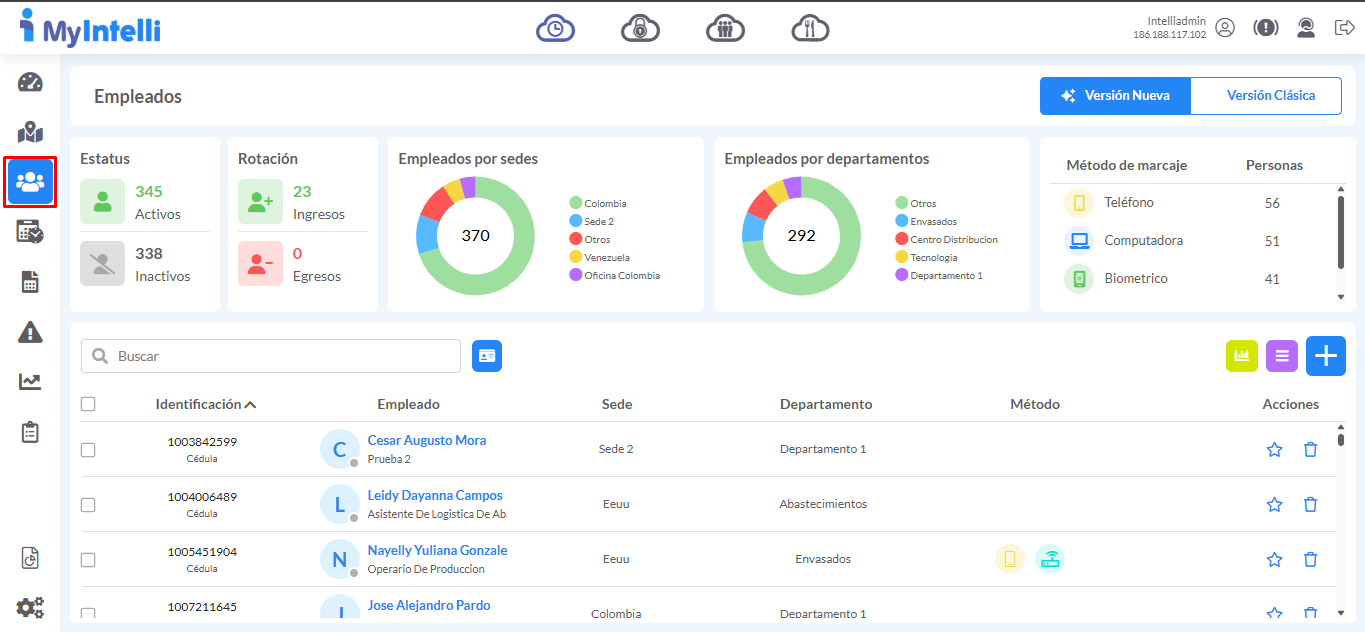Viewport: 1365px width, 632px height.
Task: Delete Leidy Dayanna Campos using trash icon
Action: coord(1310,505)
